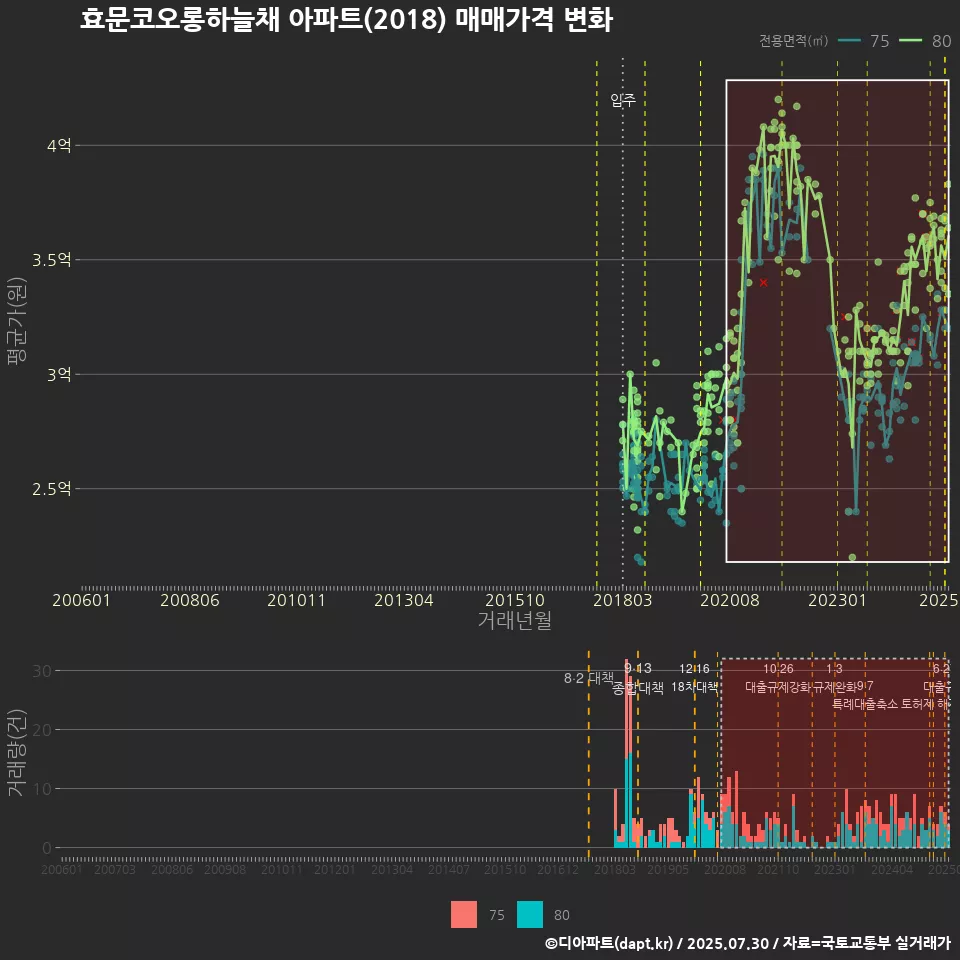Click the 3.5억 y-axis label

click(x=52, y=260)
